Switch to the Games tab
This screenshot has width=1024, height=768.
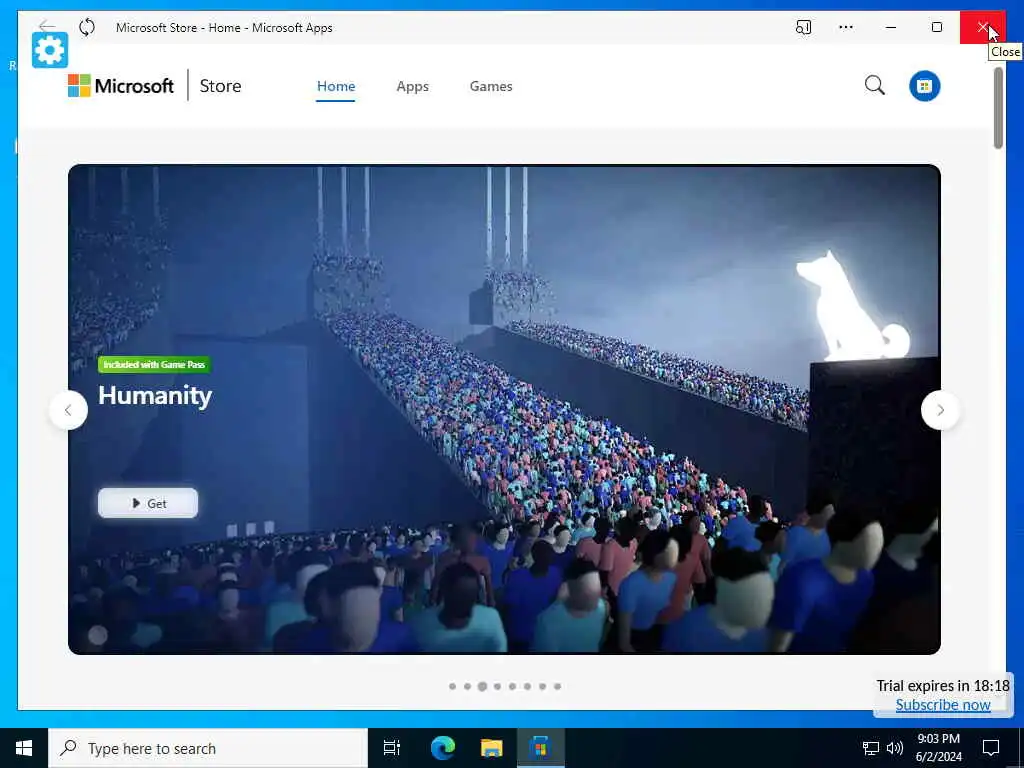pos(491,86)
